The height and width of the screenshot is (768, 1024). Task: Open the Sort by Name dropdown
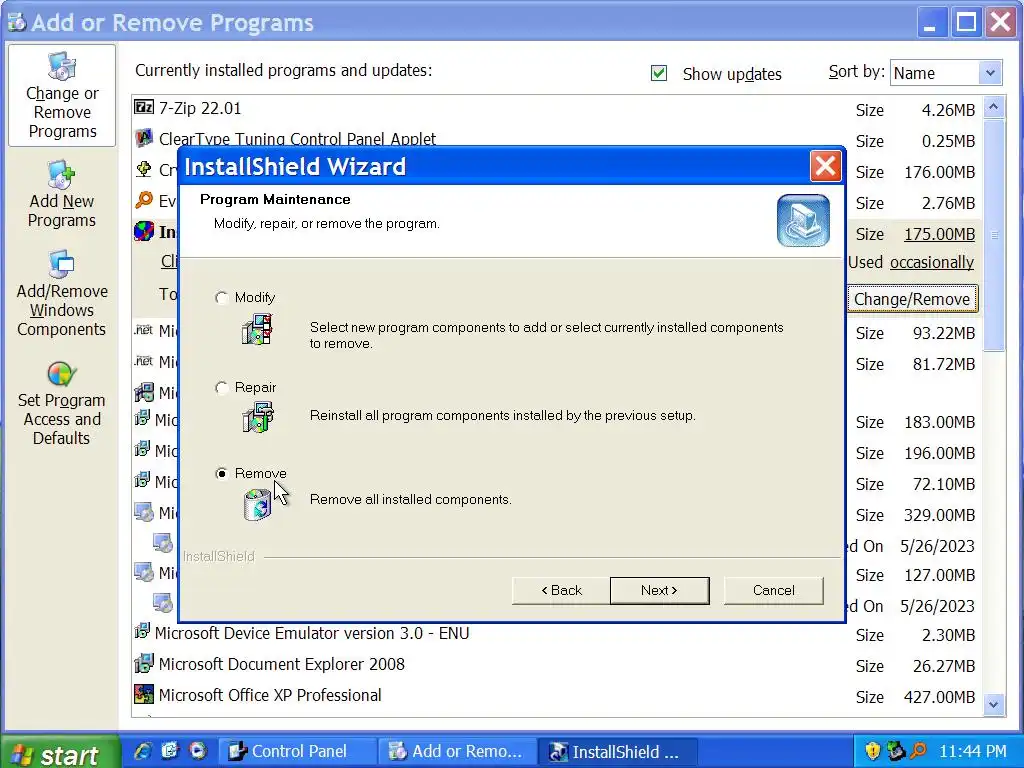tap(990, 72)
